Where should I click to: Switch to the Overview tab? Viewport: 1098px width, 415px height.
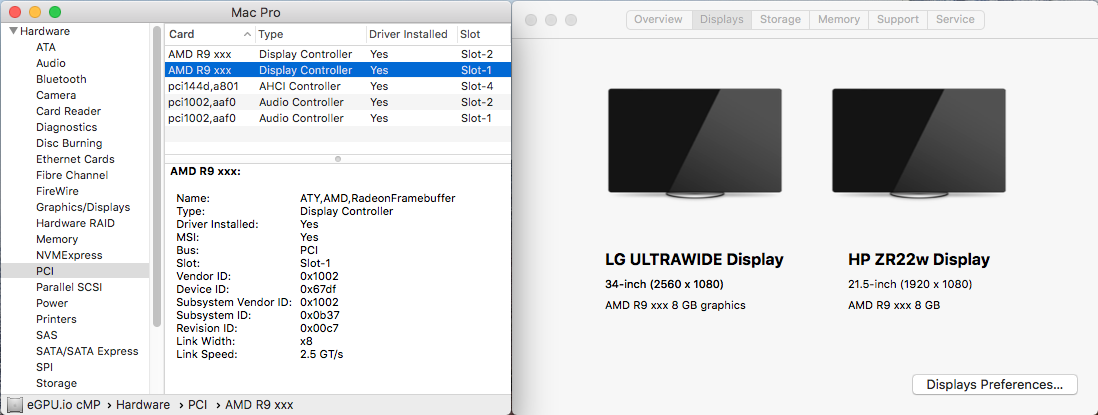click(x=658, y=20)
